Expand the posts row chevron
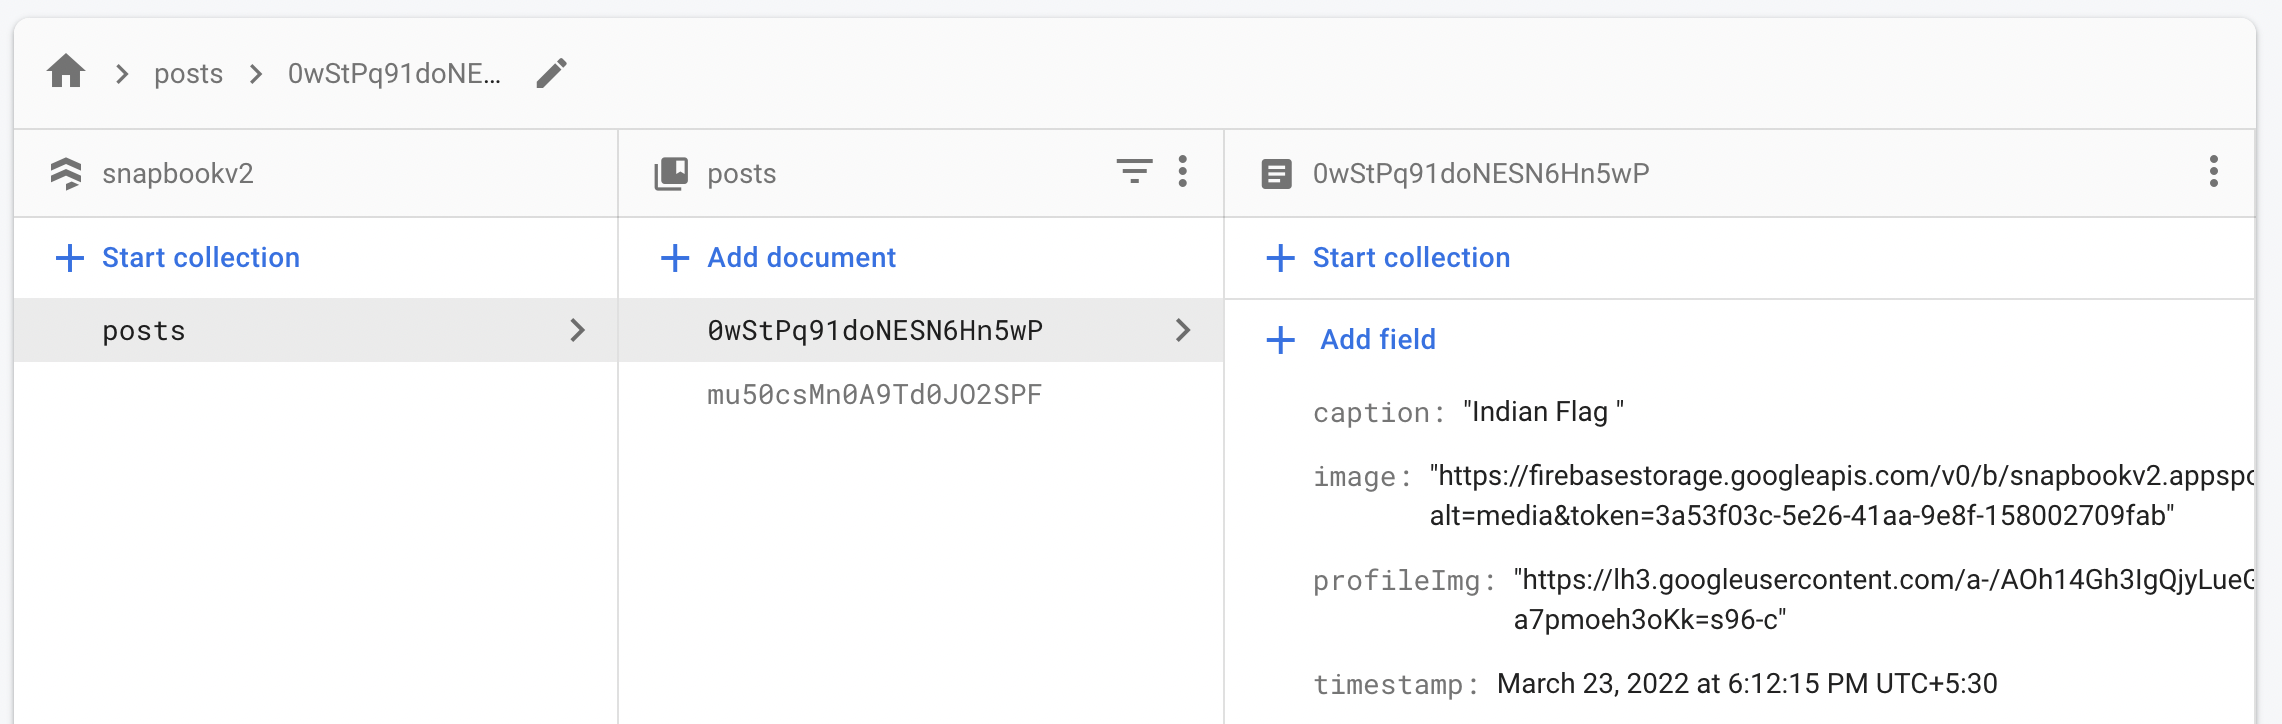This screenshot has height=724, width=2282. point(577,330)
